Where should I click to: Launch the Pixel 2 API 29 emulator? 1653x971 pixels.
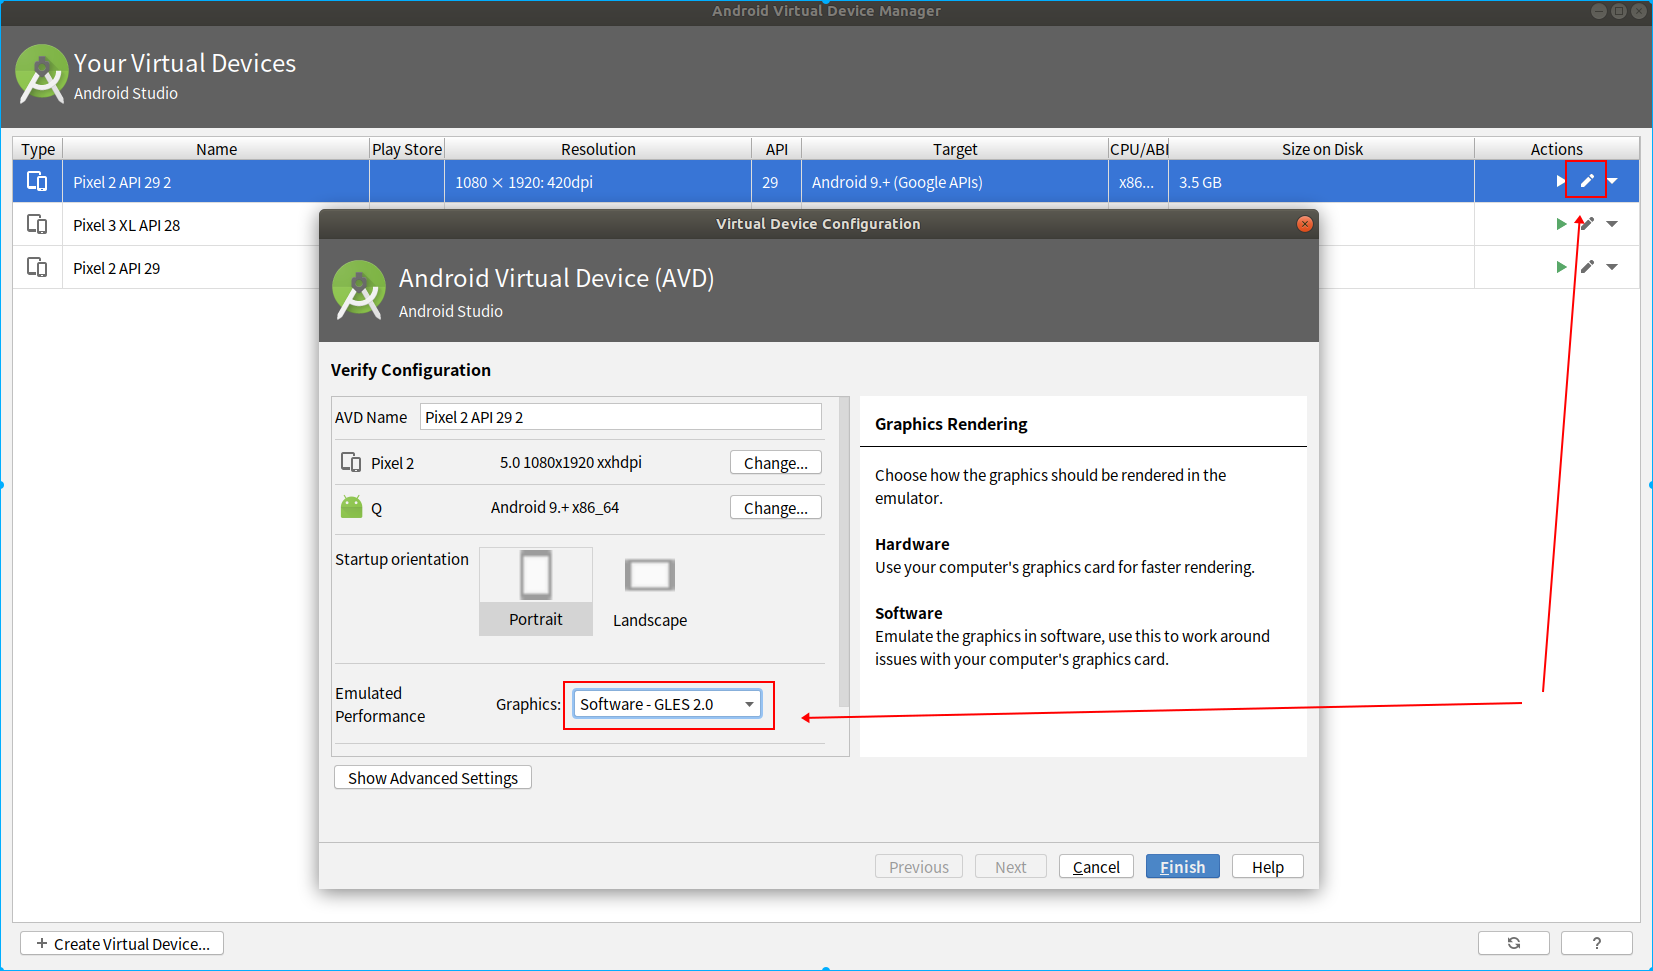pyautogui.click(x=1561, y=267)
